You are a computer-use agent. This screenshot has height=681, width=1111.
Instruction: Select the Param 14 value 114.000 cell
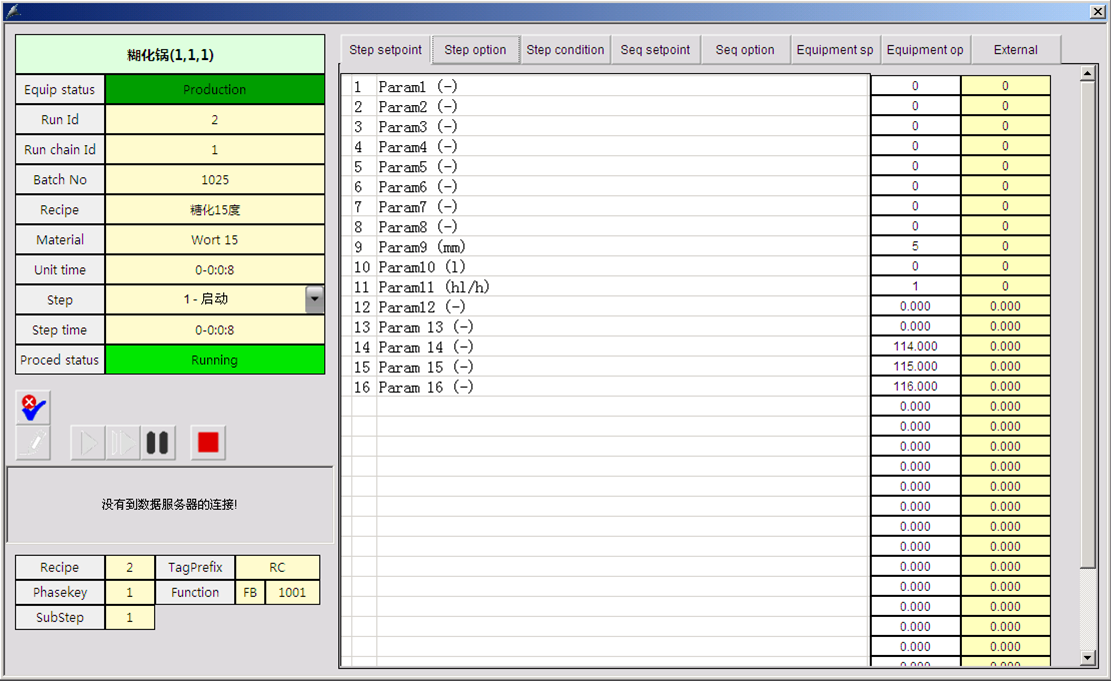coord(915,346)
